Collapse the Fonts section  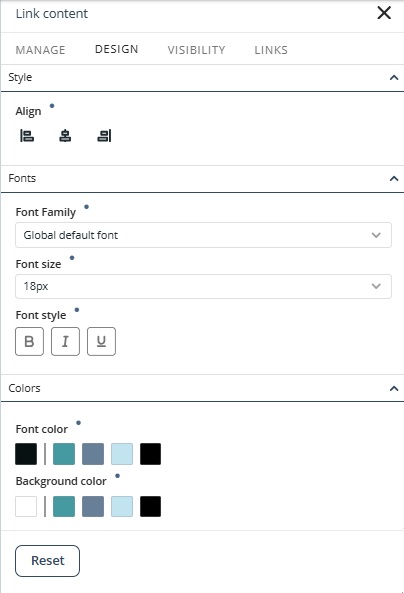394,179
